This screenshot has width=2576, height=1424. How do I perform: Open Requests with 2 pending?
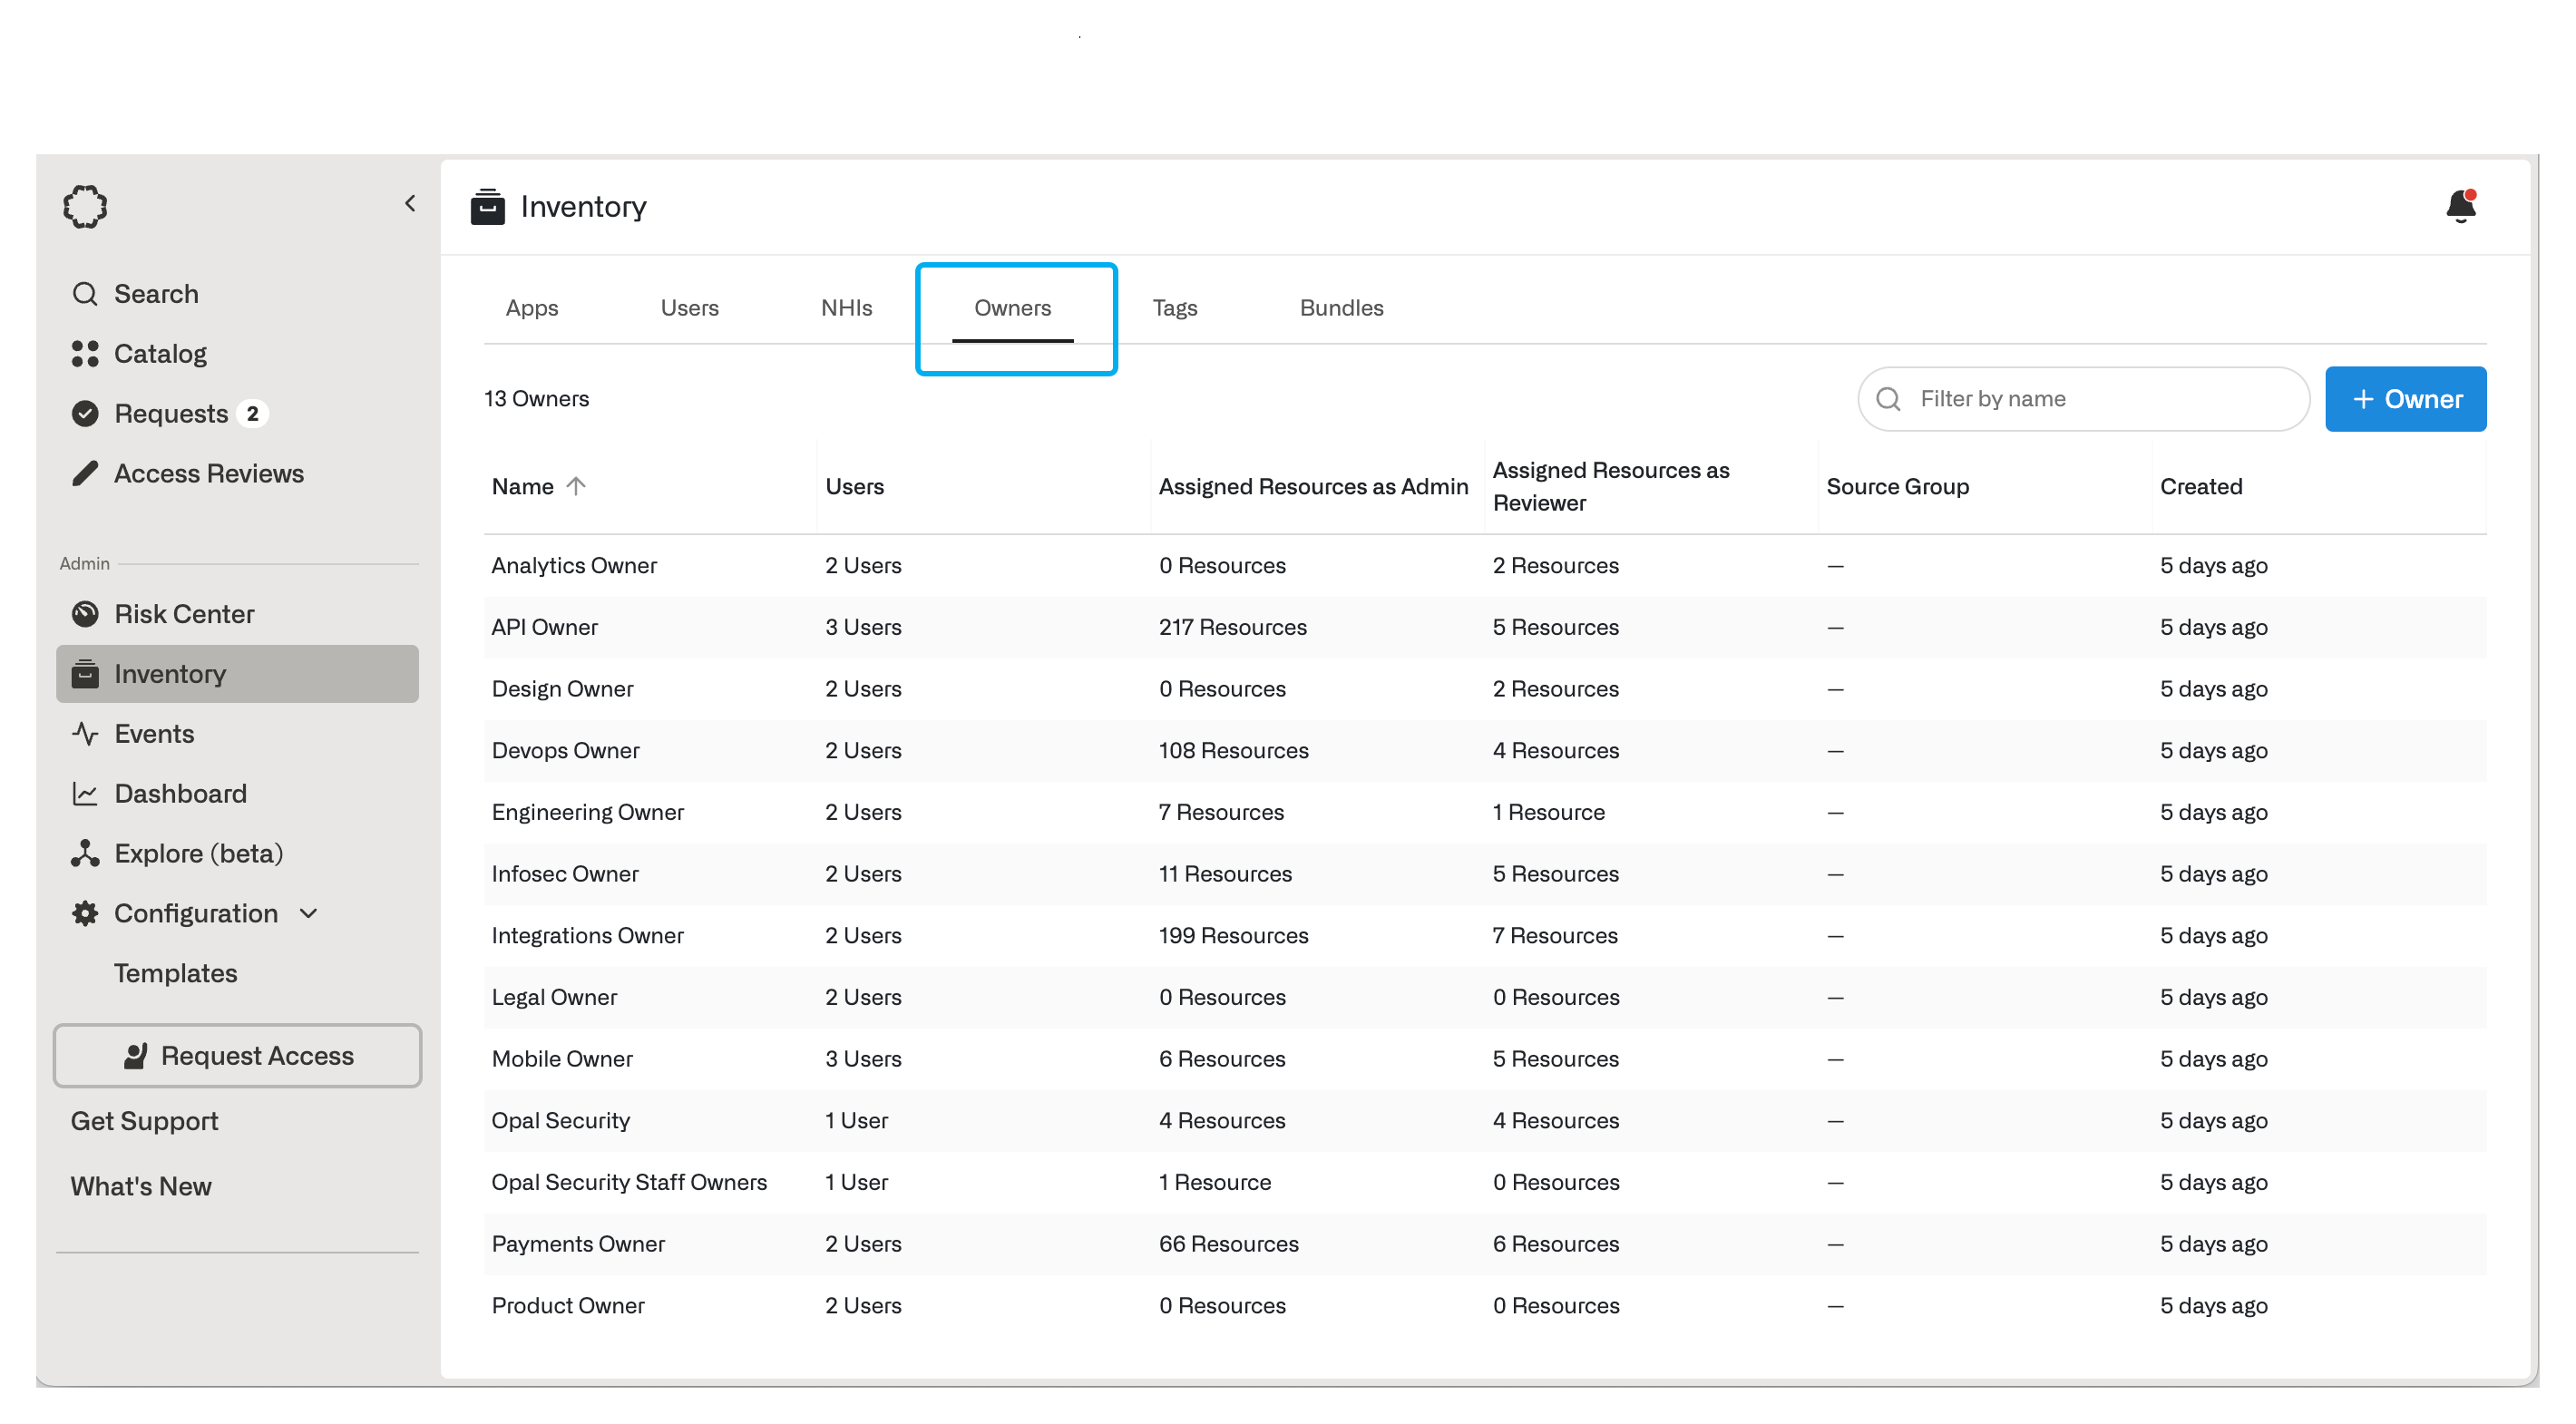click(x=171, y=414)
